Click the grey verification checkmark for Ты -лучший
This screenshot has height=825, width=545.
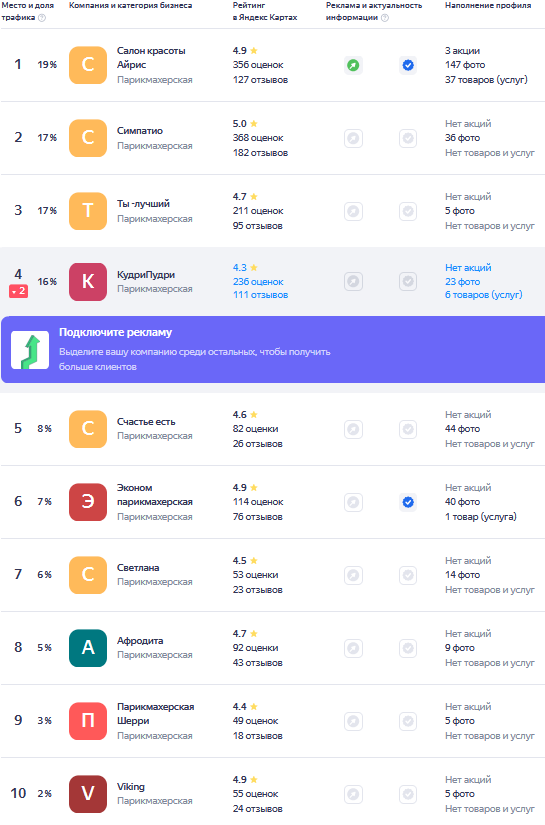click(x=408, y=212)
